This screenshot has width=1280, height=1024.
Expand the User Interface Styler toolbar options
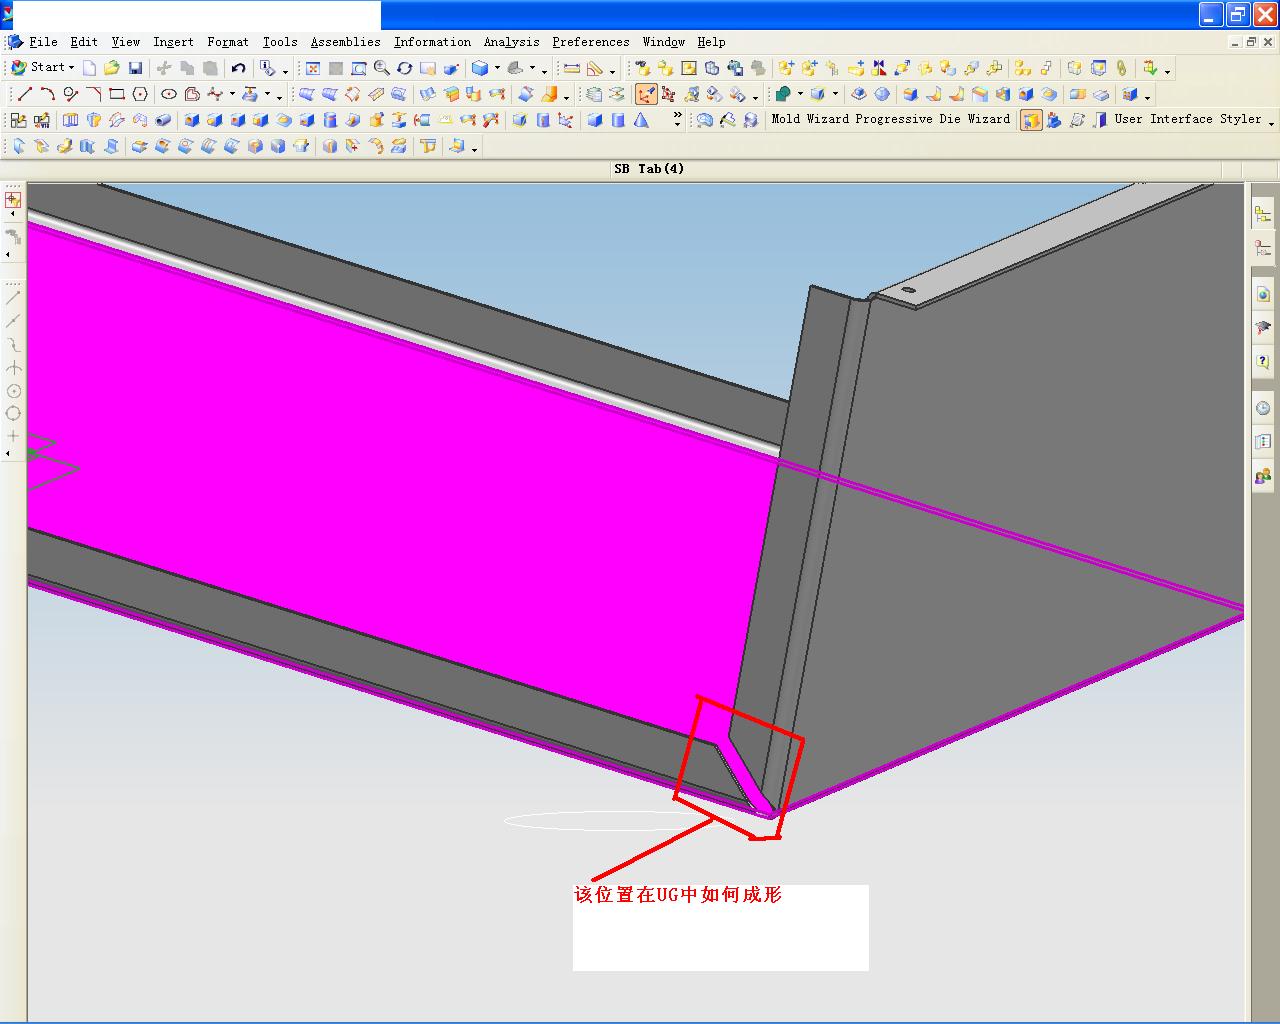(1271, 122)
